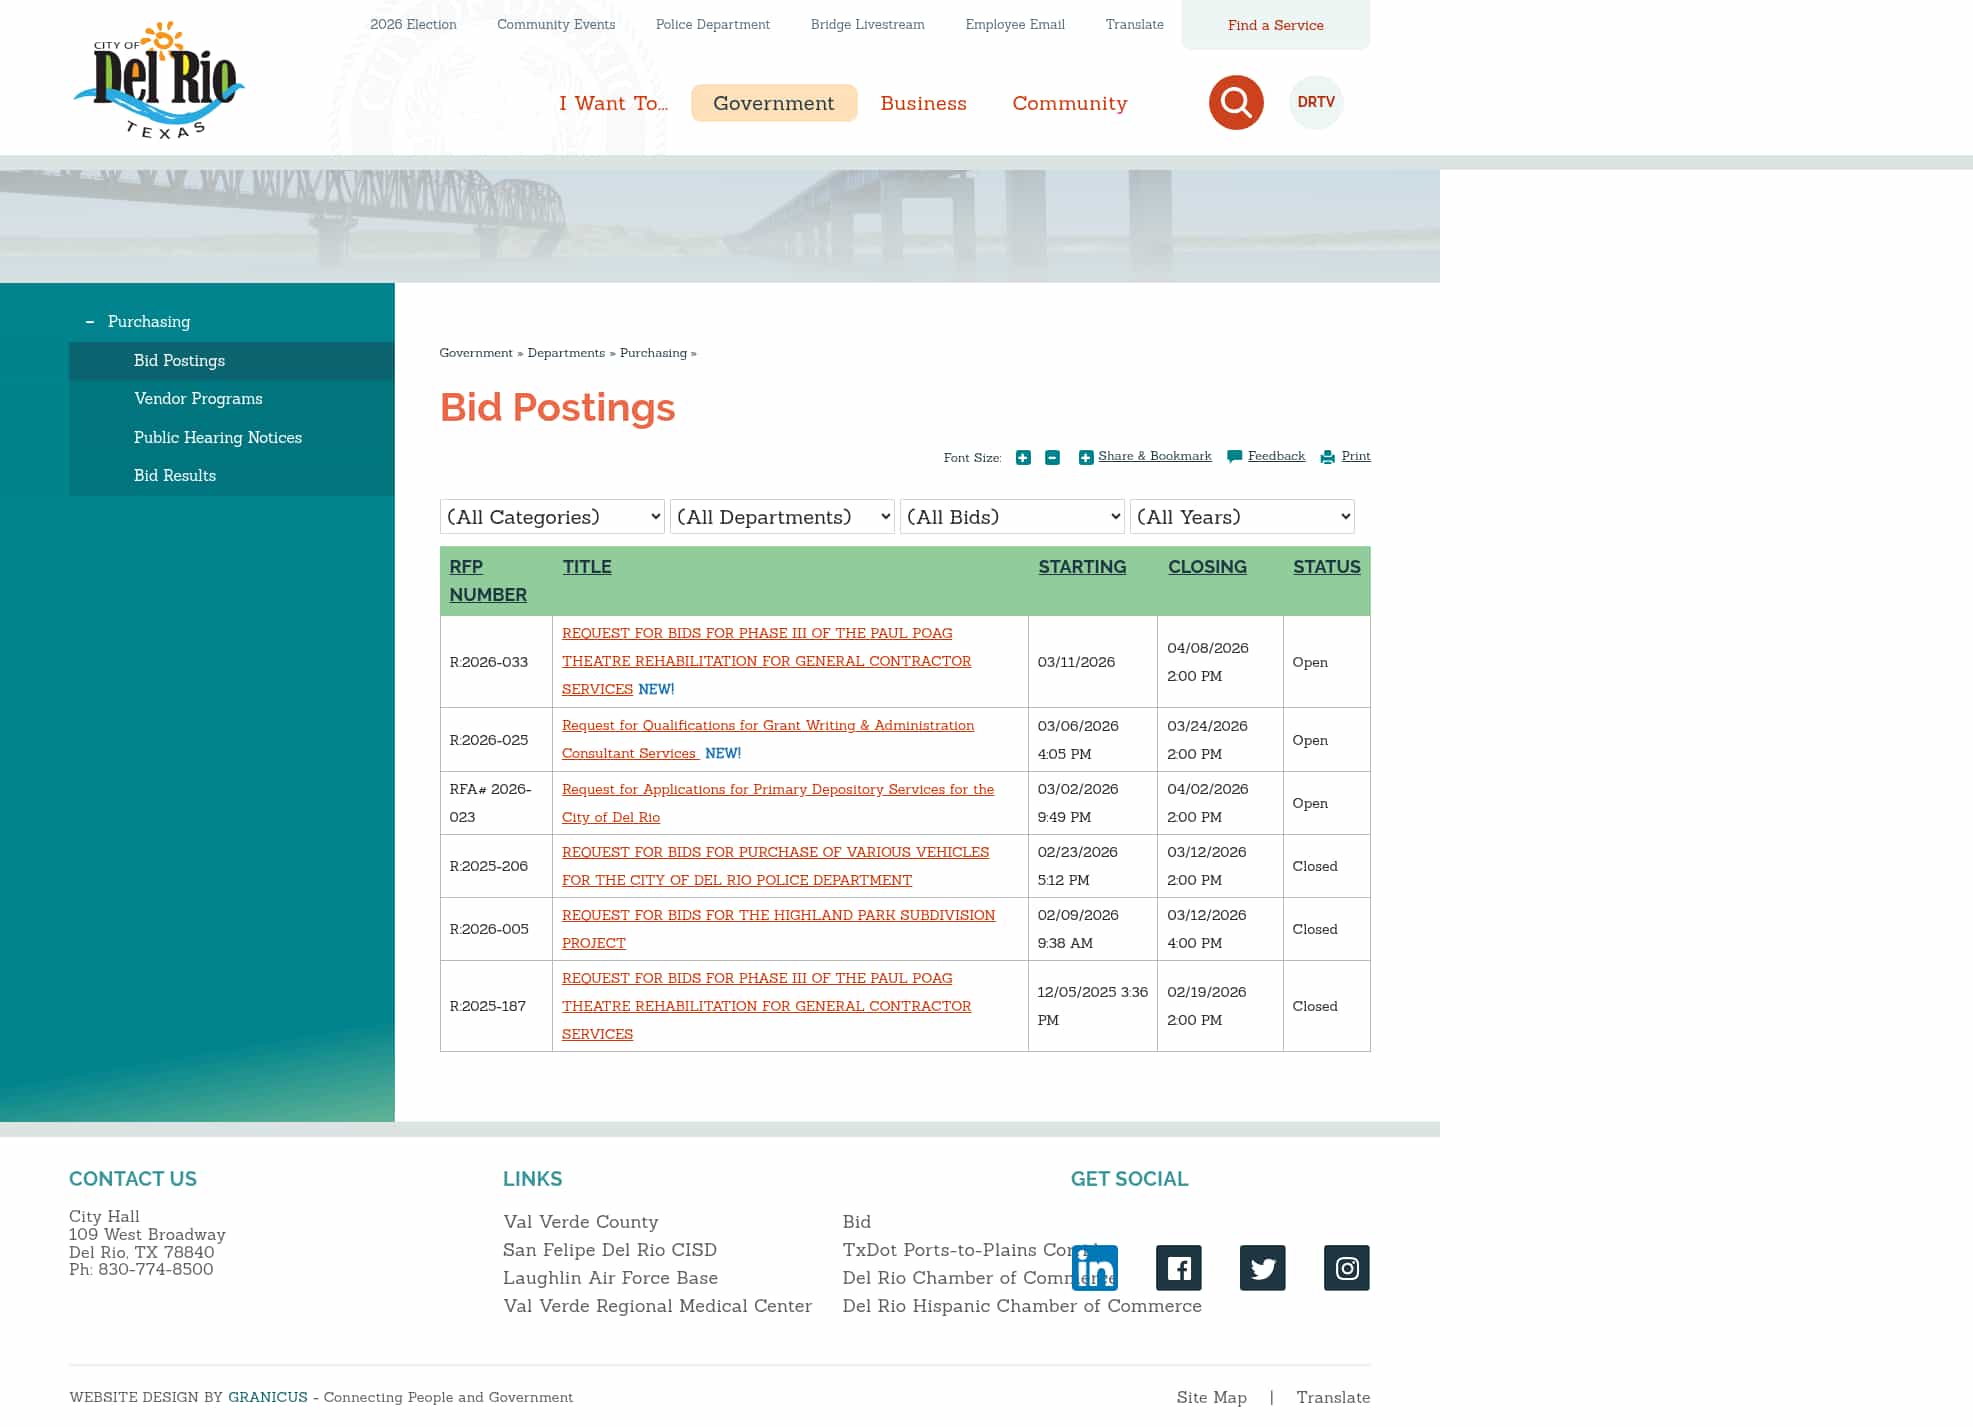Open the All Bids filter dropdown

[1012, 516]
